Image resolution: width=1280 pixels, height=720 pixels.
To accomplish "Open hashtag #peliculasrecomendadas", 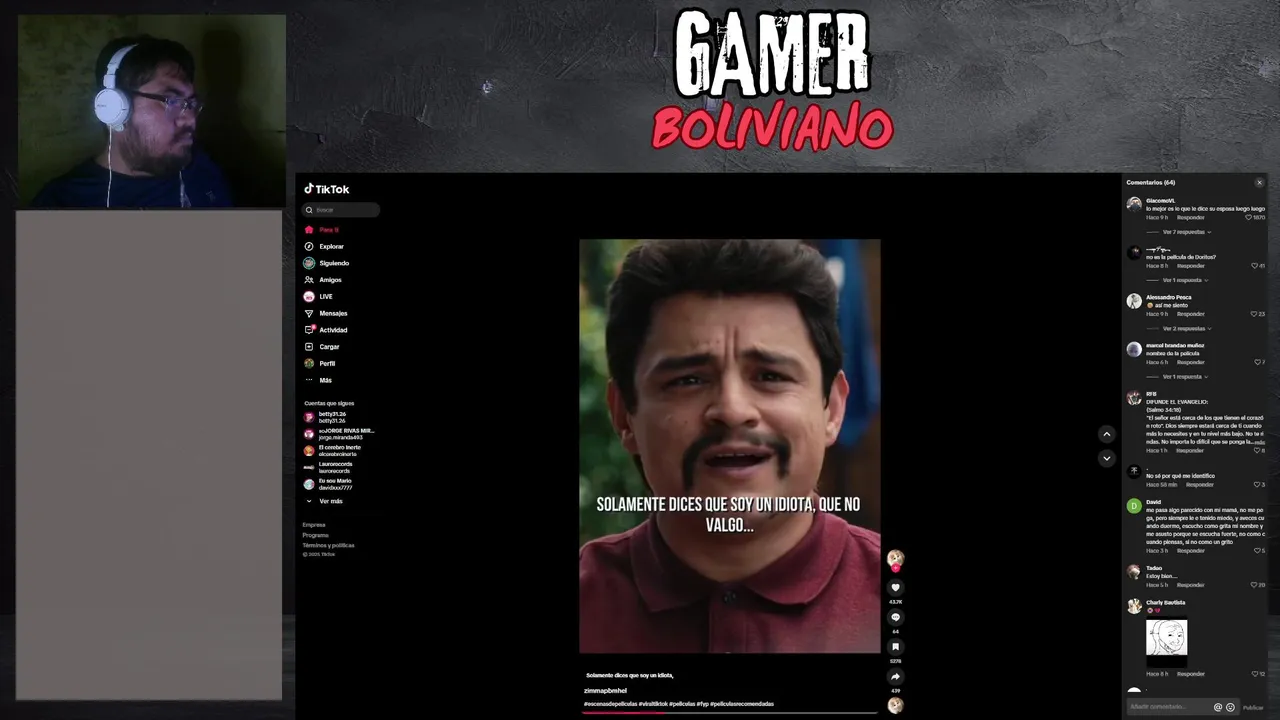I will [741, 704].
